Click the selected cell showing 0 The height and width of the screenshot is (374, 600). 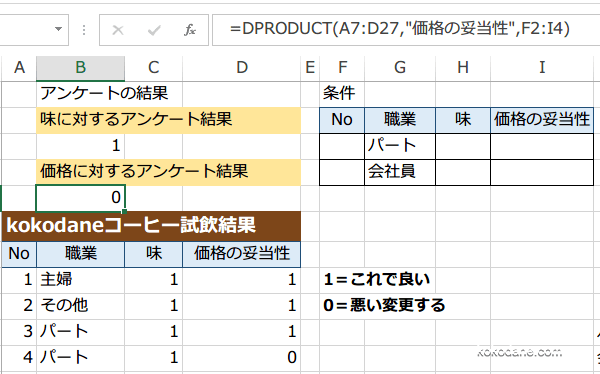[x=80, y=198]
